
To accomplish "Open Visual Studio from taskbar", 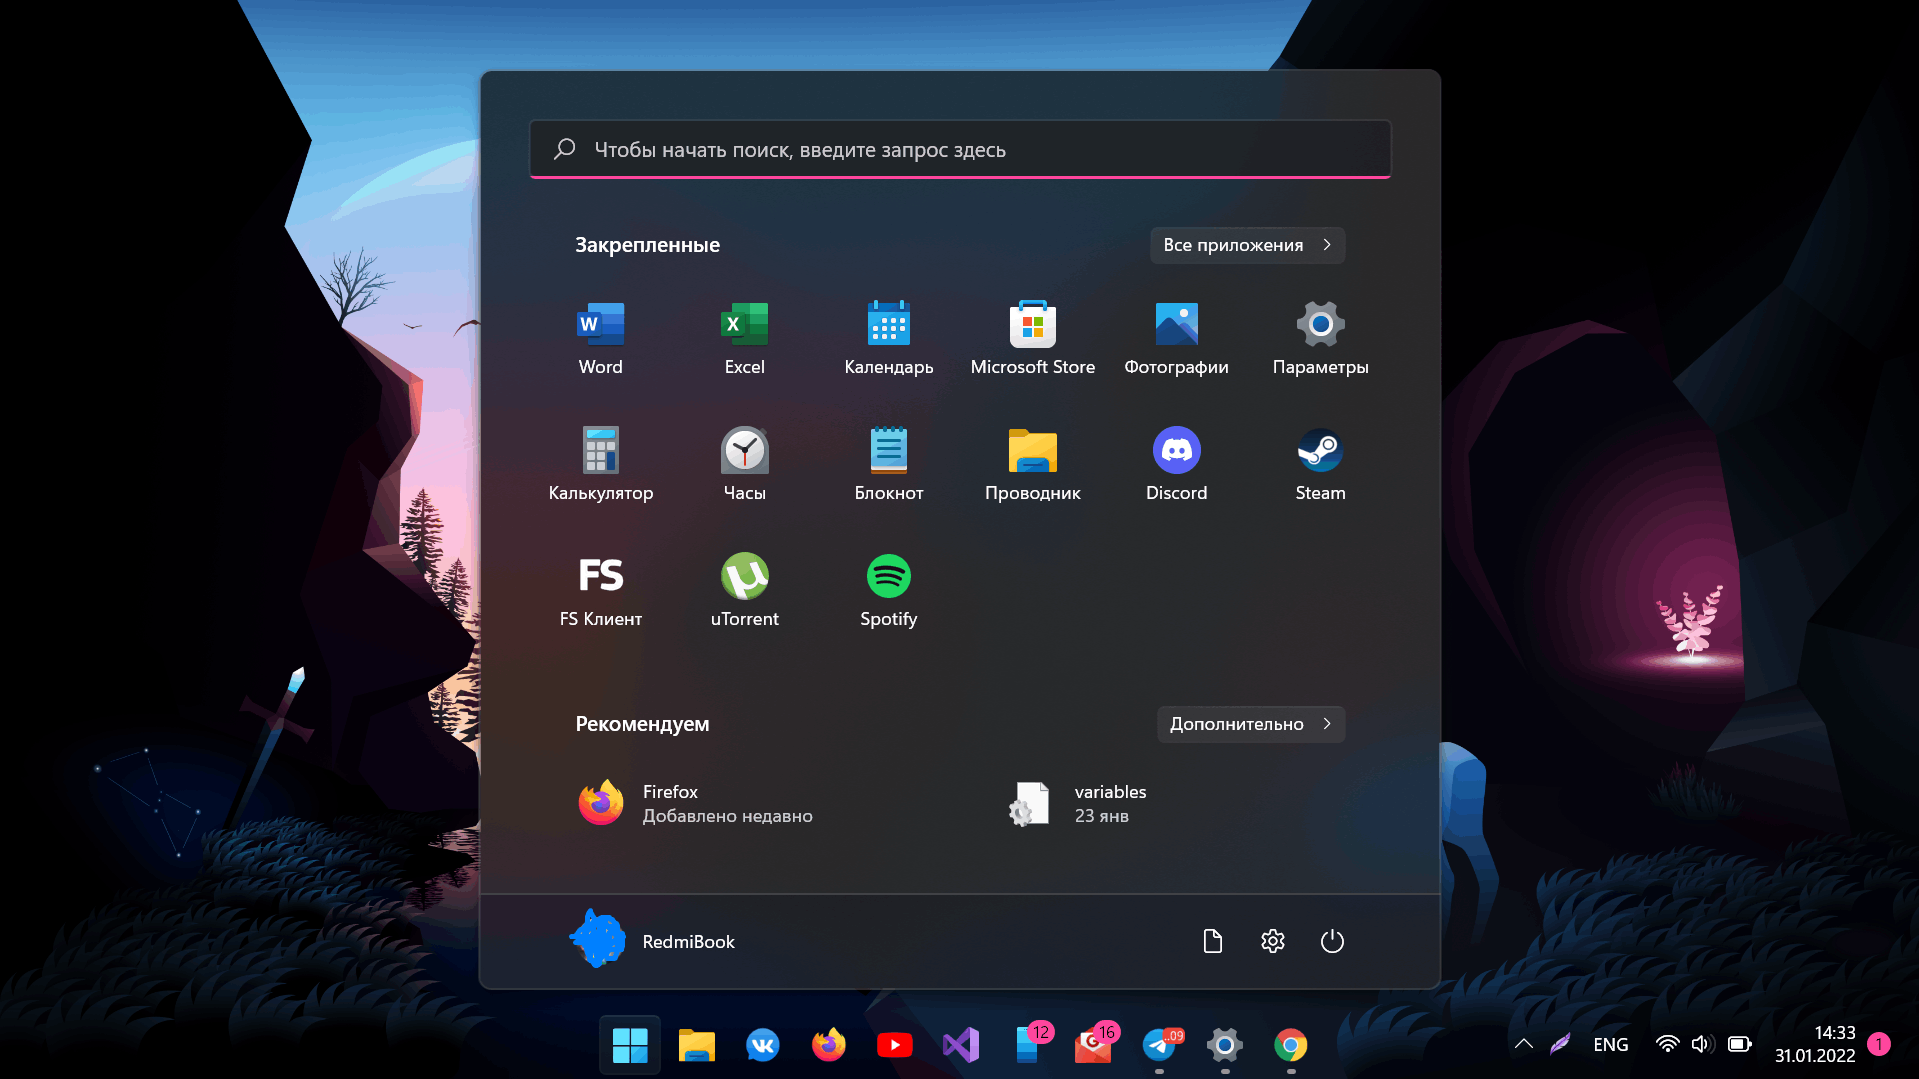I will click(960, 1045).
